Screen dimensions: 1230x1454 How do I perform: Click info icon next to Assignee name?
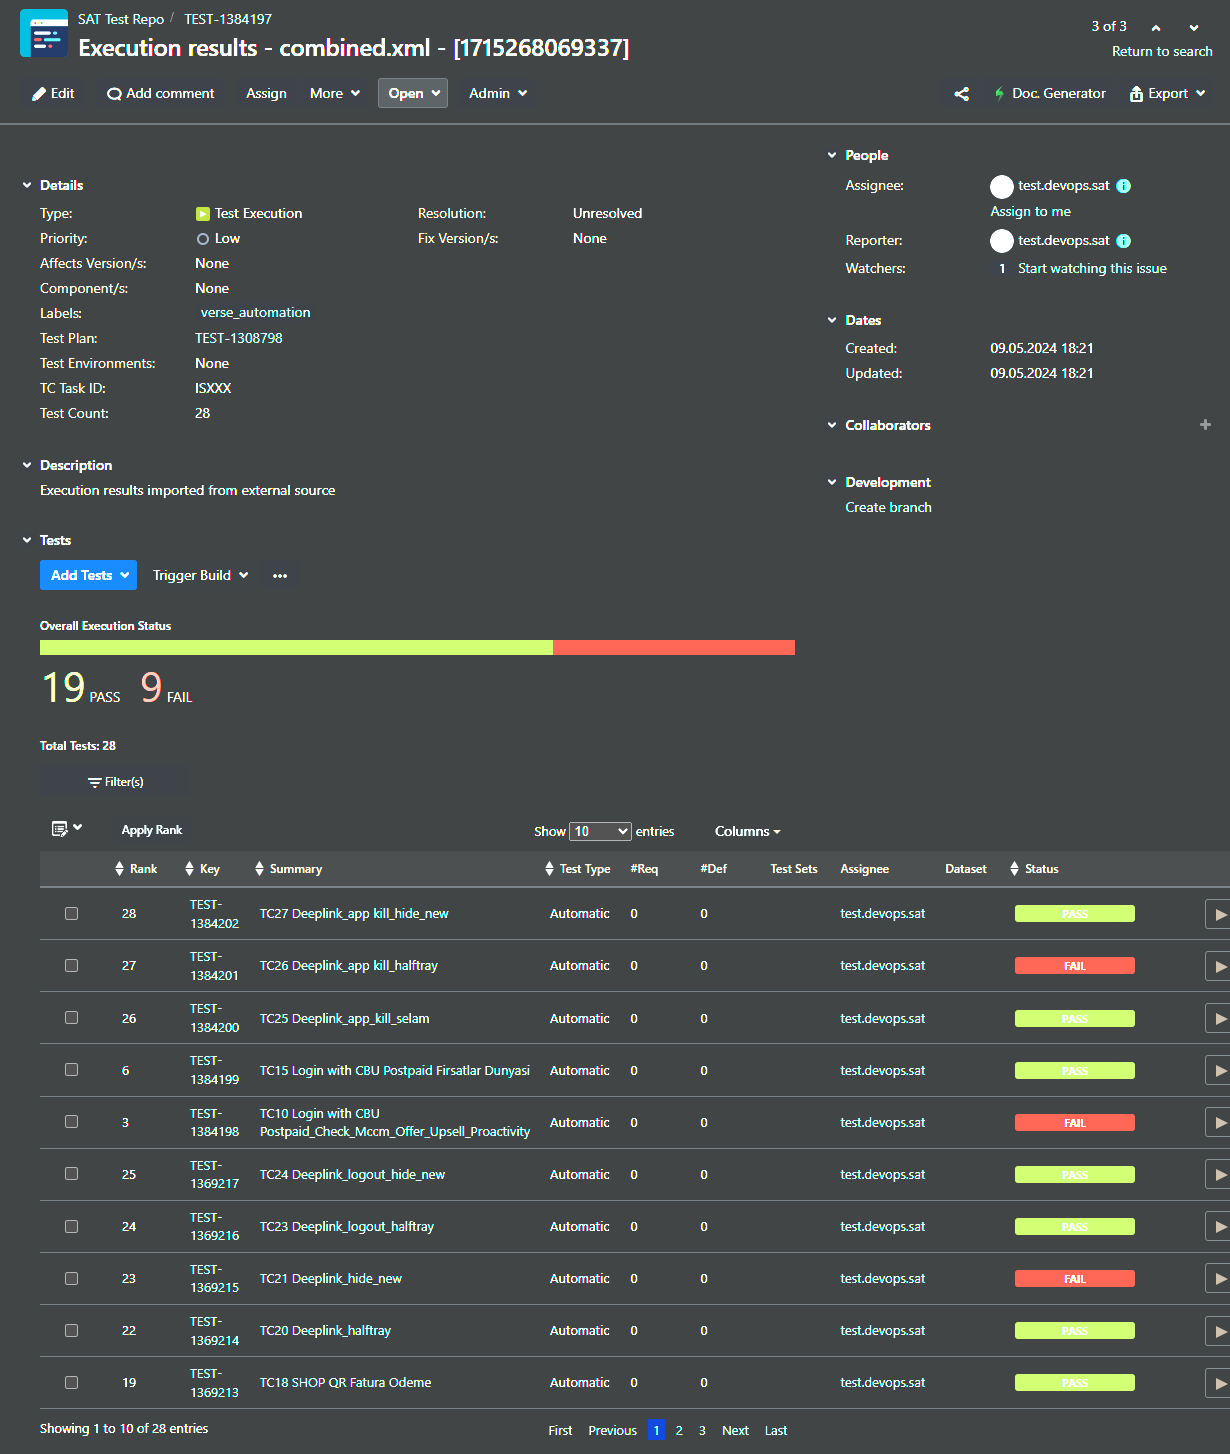pyautogui.click(x=1124, y=186)
